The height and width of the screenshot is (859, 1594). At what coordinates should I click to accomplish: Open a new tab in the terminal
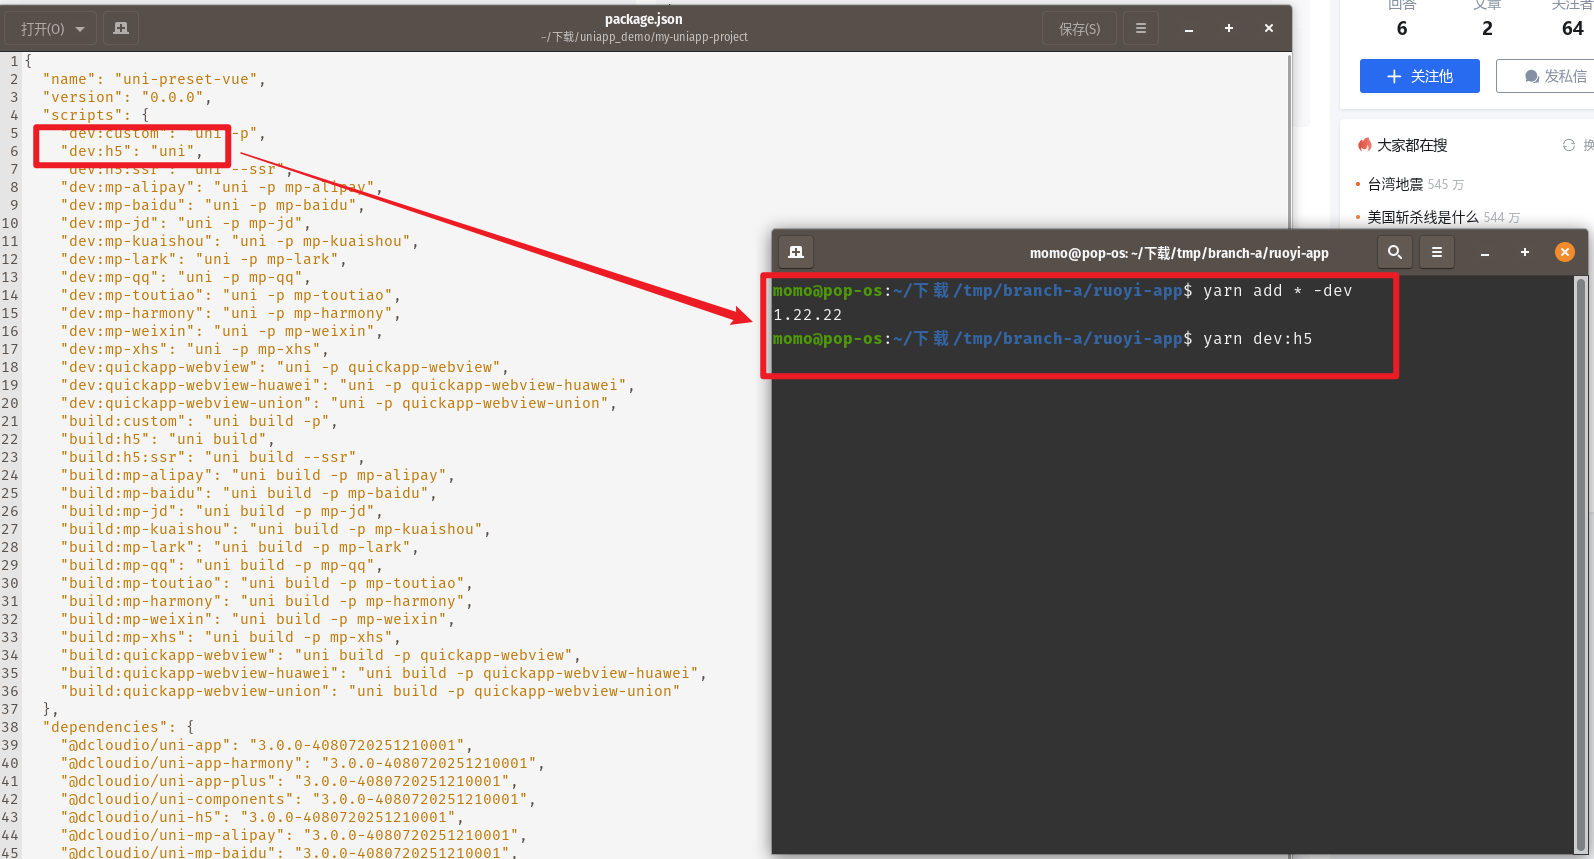coord(796,252)
